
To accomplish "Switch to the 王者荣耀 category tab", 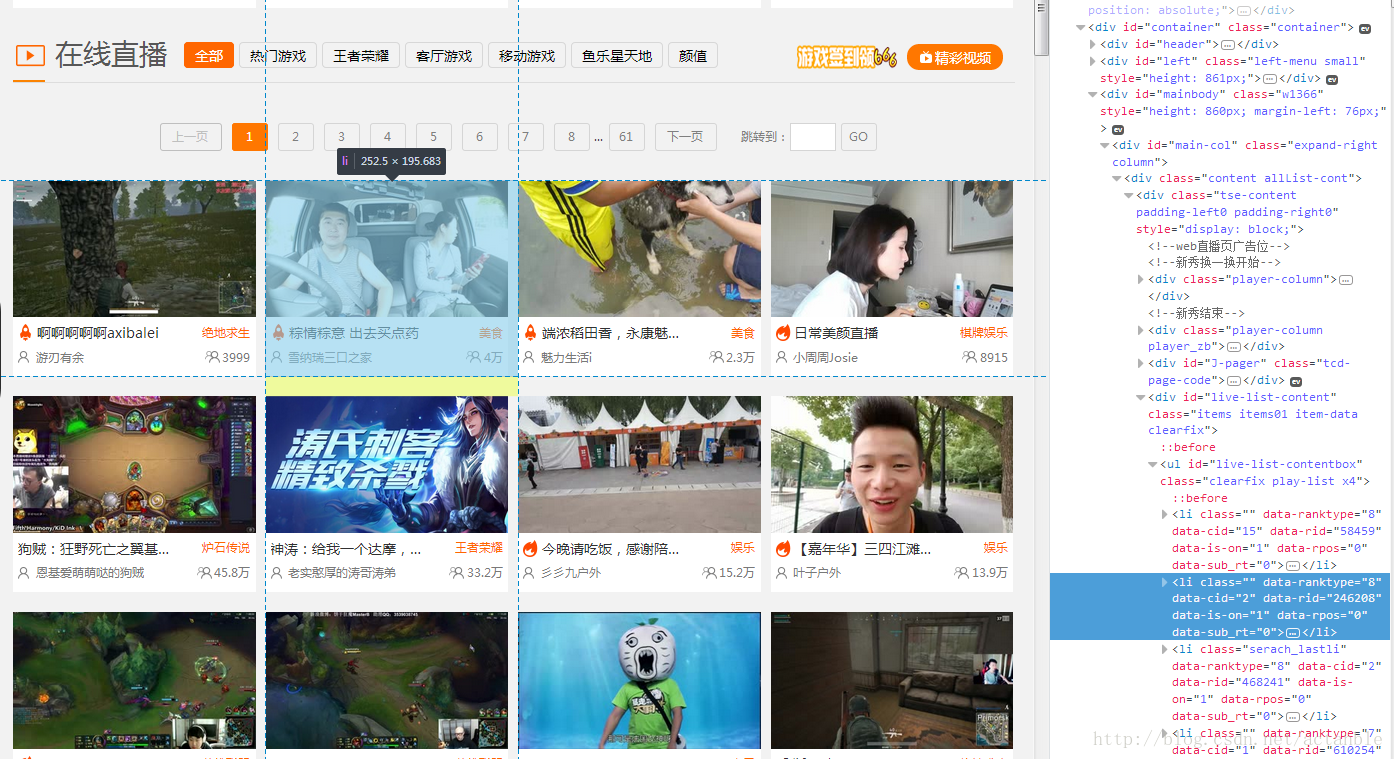I will click(361, 56).
